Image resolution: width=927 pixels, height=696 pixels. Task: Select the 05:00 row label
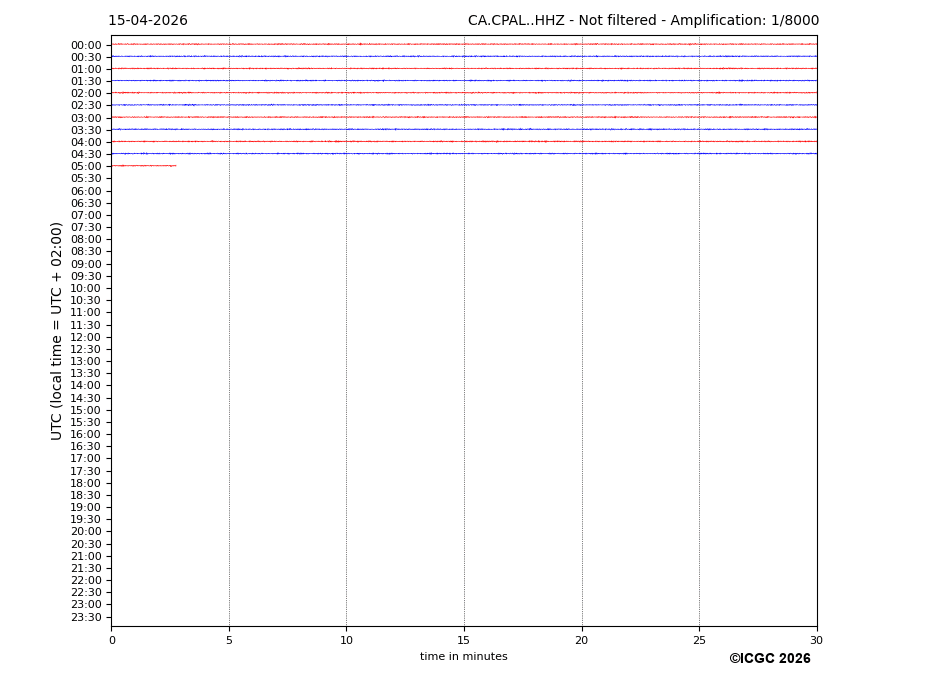85,166
